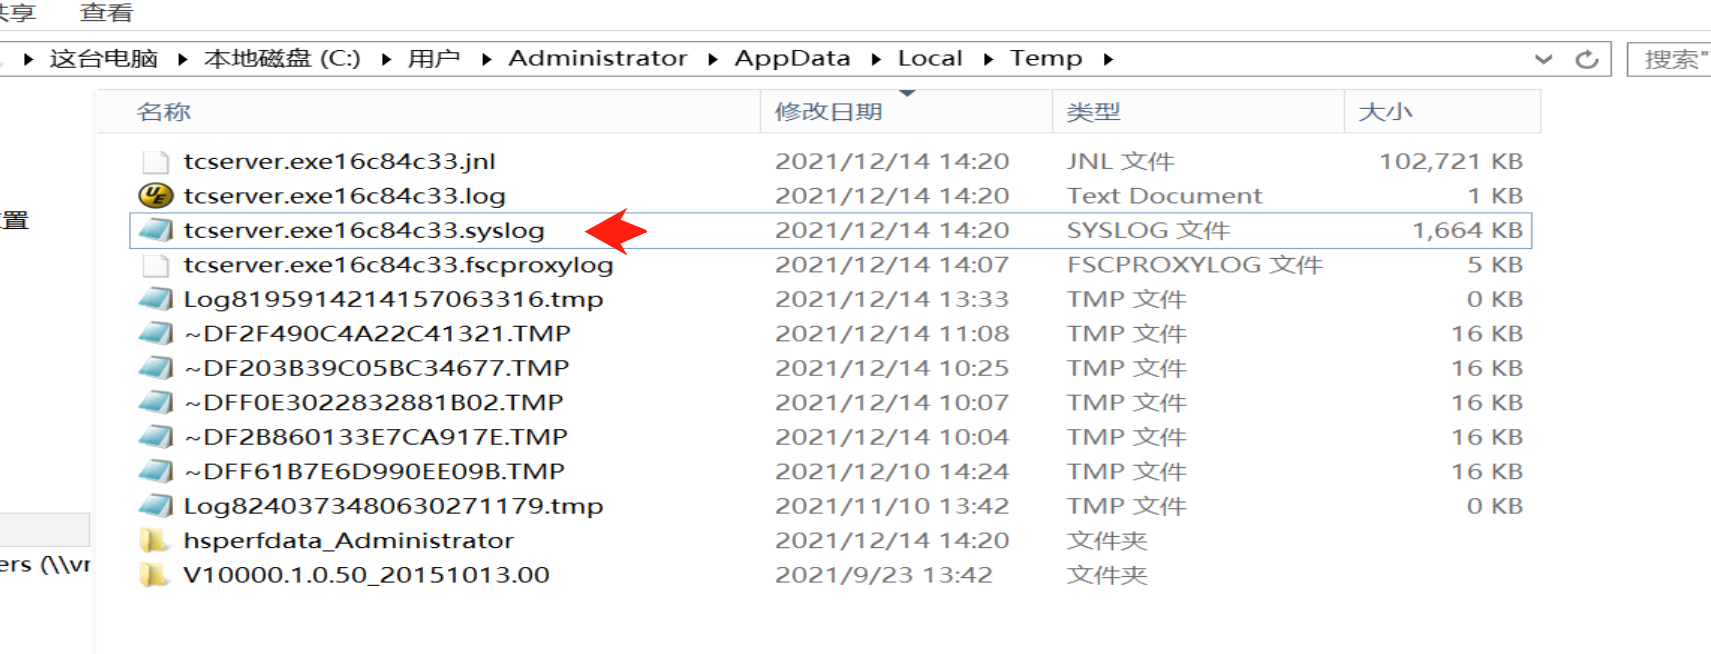Navigate to 本地磁盘 (C:) in address bar

[282, 59]
